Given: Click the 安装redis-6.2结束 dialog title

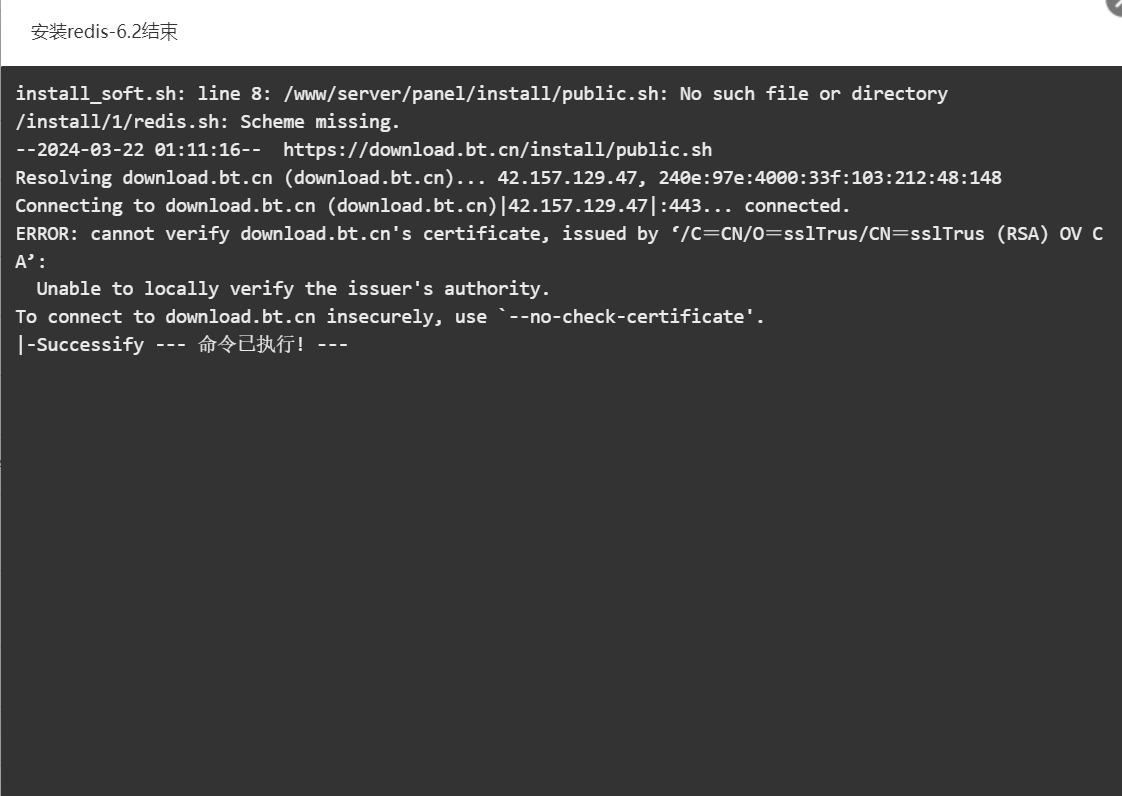Looking at the screenshot, I should tap(104, 31).
